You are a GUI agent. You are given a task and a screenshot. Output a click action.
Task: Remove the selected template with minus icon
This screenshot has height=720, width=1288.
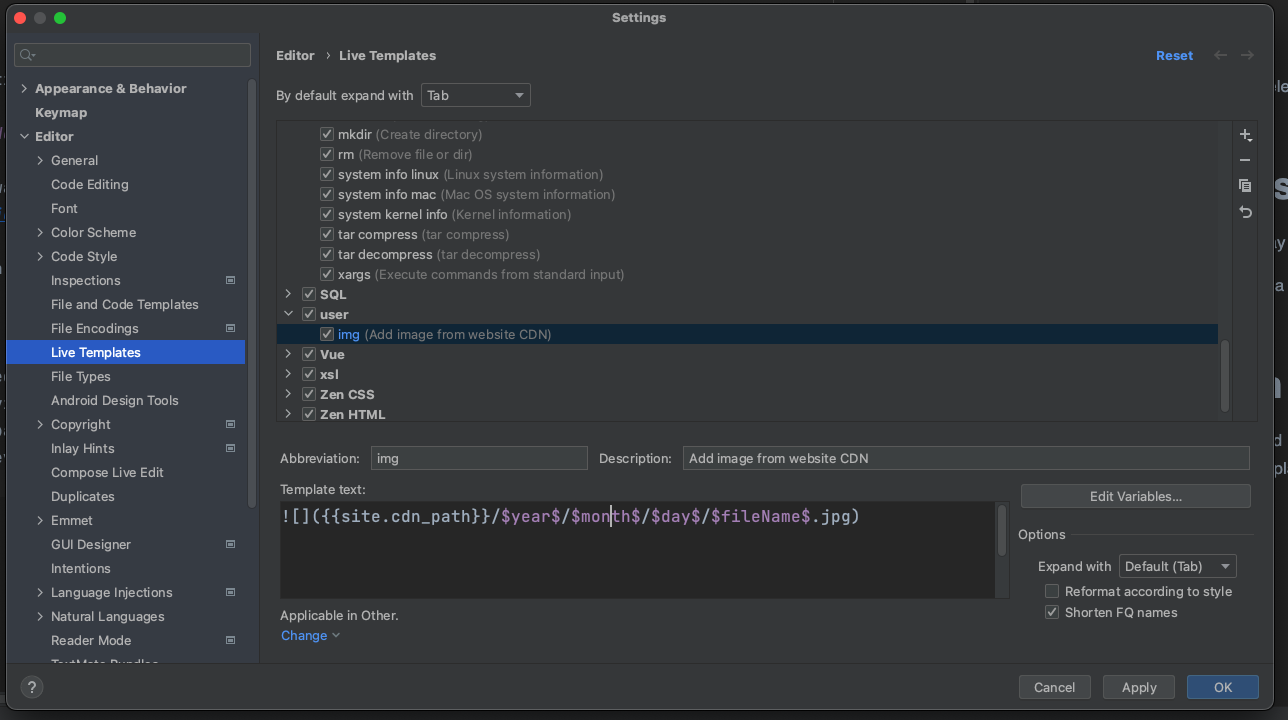coord(1245,160)
